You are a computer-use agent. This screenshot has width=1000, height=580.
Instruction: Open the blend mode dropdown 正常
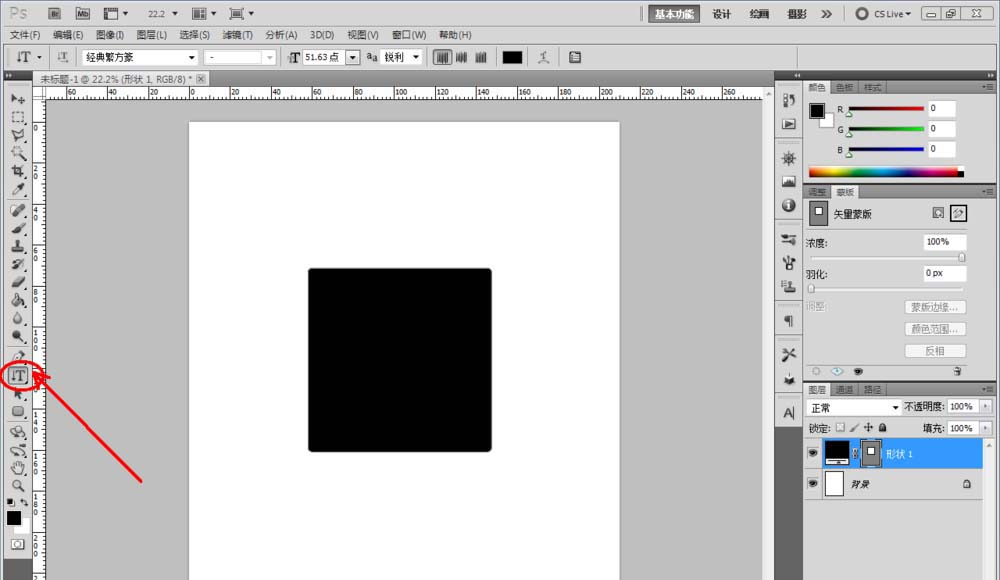pos(853,407)
